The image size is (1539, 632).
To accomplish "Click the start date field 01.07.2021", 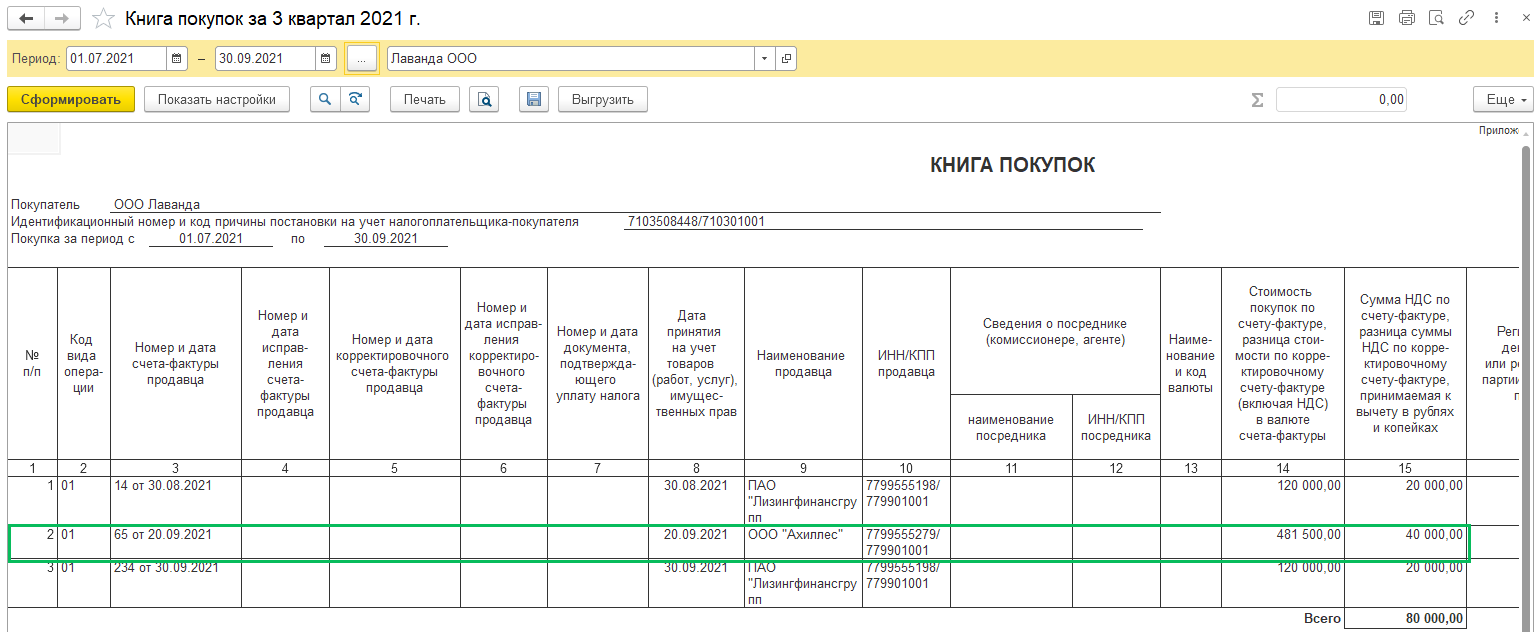I will pyautogui.click(x=117, y=59).
